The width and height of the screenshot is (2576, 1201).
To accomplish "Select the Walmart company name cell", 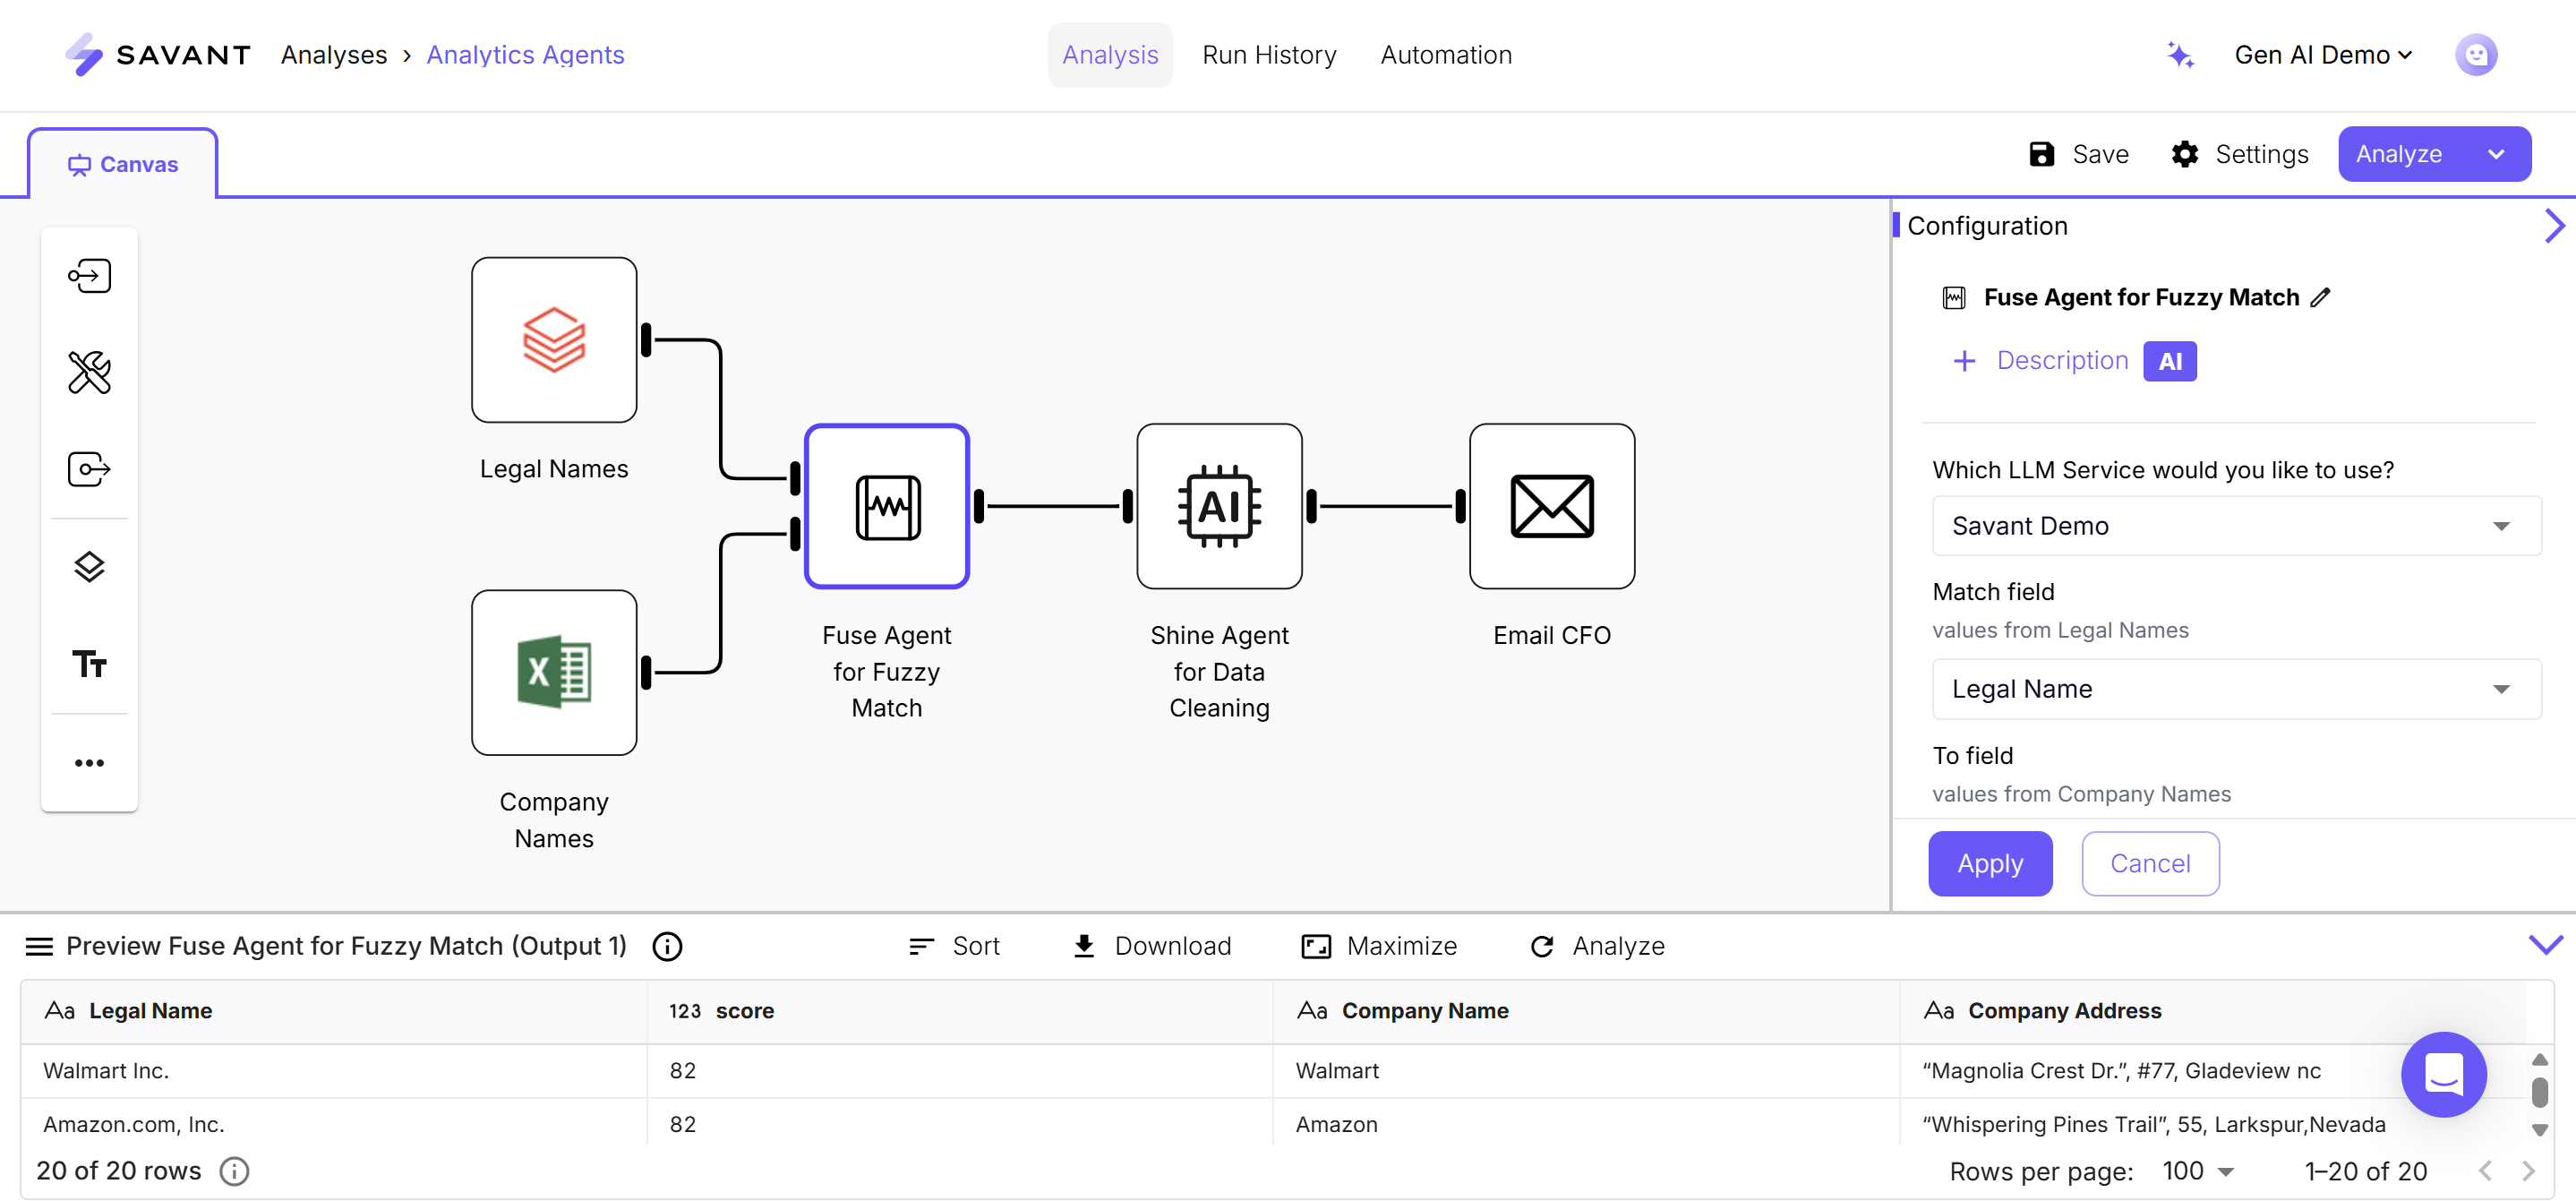I will click(x=1586, y=1071).
